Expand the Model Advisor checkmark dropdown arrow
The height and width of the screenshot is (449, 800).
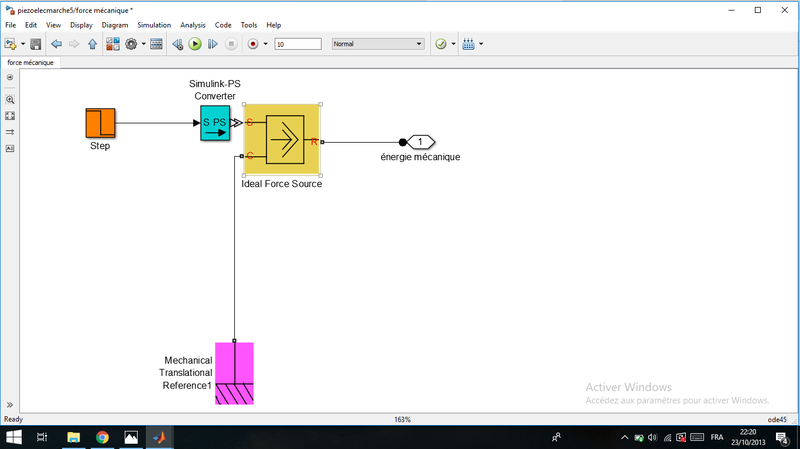tap(453, 44)
